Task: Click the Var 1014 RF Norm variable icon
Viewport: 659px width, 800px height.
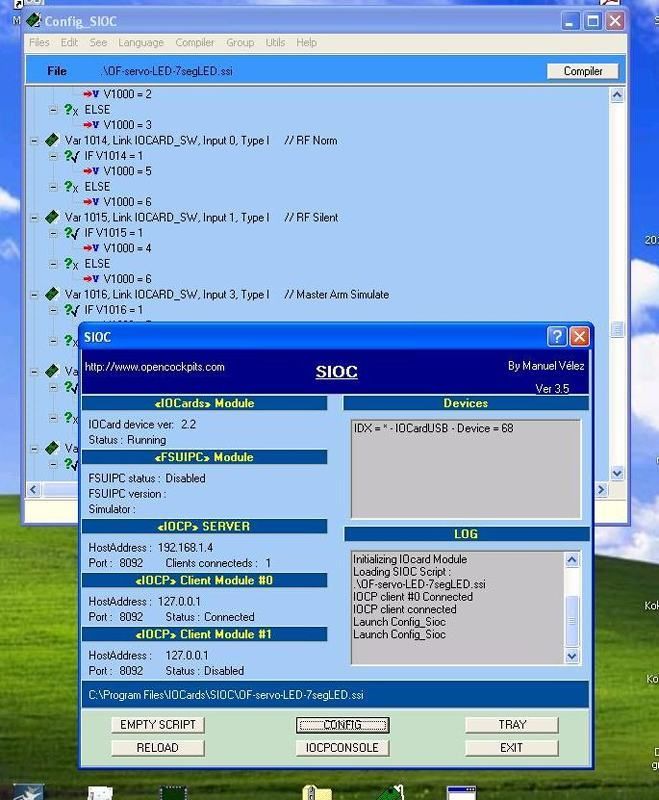Action: pos(52,141)
